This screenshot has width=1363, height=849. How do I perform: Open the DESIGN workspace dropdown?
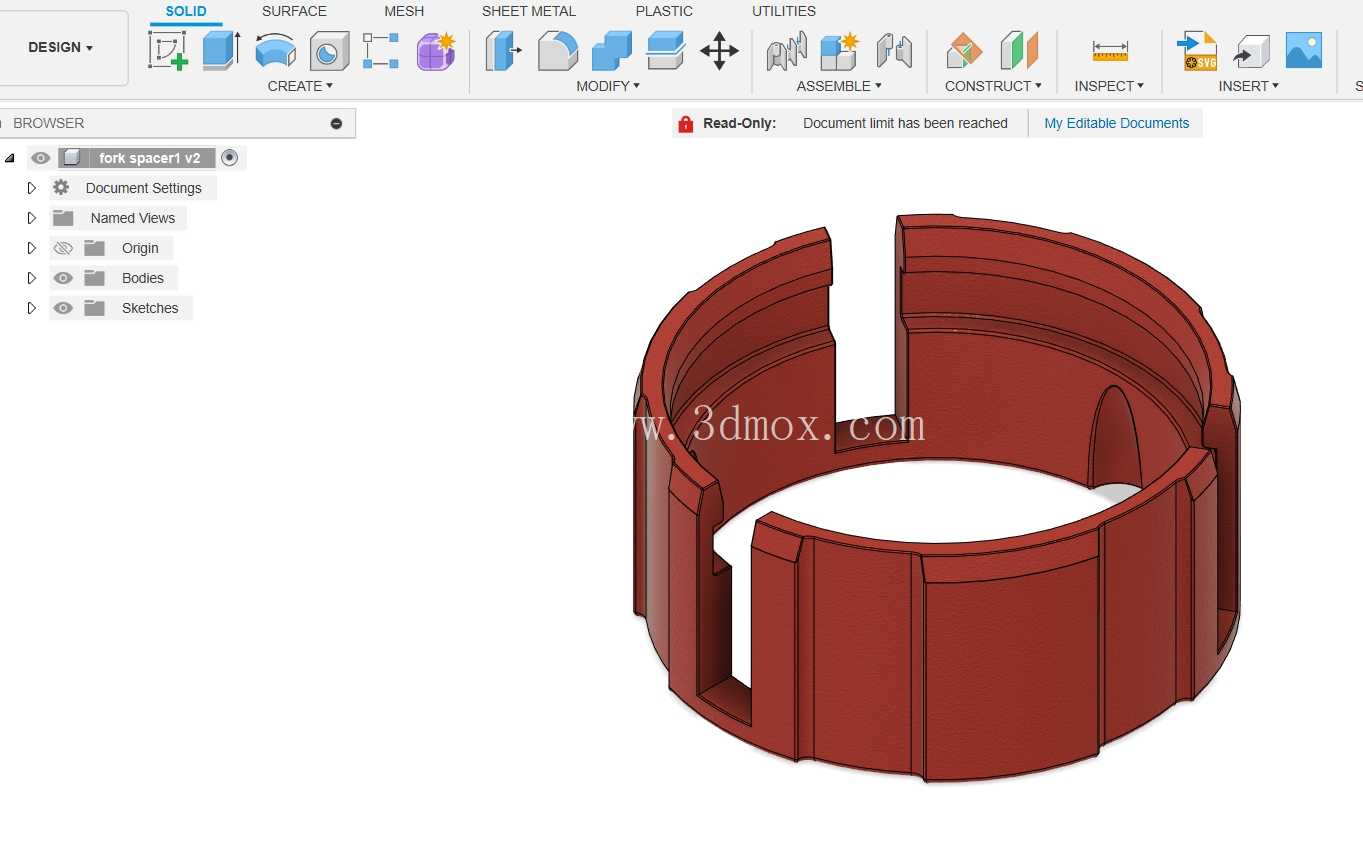click(61, 48)
